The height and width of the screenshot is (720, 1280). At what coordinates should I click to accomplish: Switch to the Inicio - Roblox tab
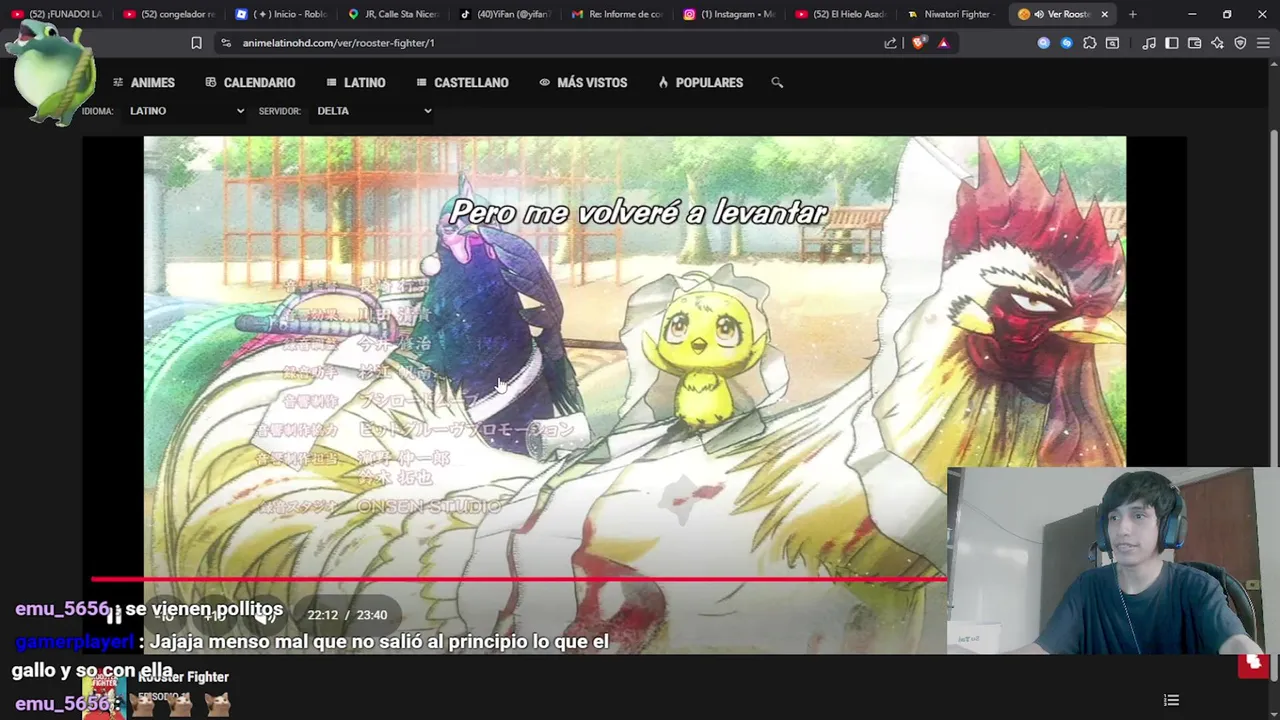tap(282, 14)
